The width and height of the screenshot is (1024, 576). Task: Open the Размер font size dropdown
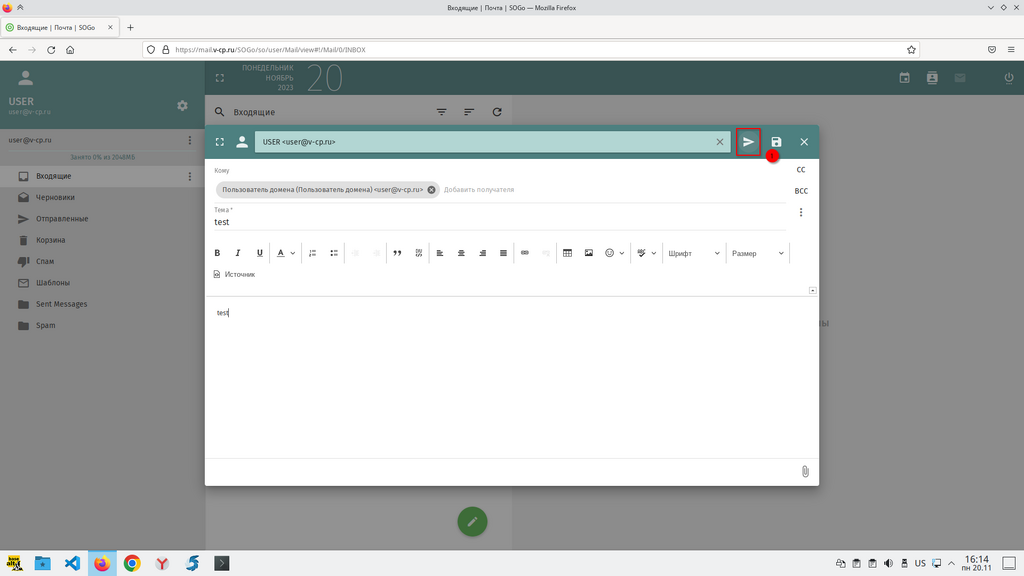(x=757, y=253)
